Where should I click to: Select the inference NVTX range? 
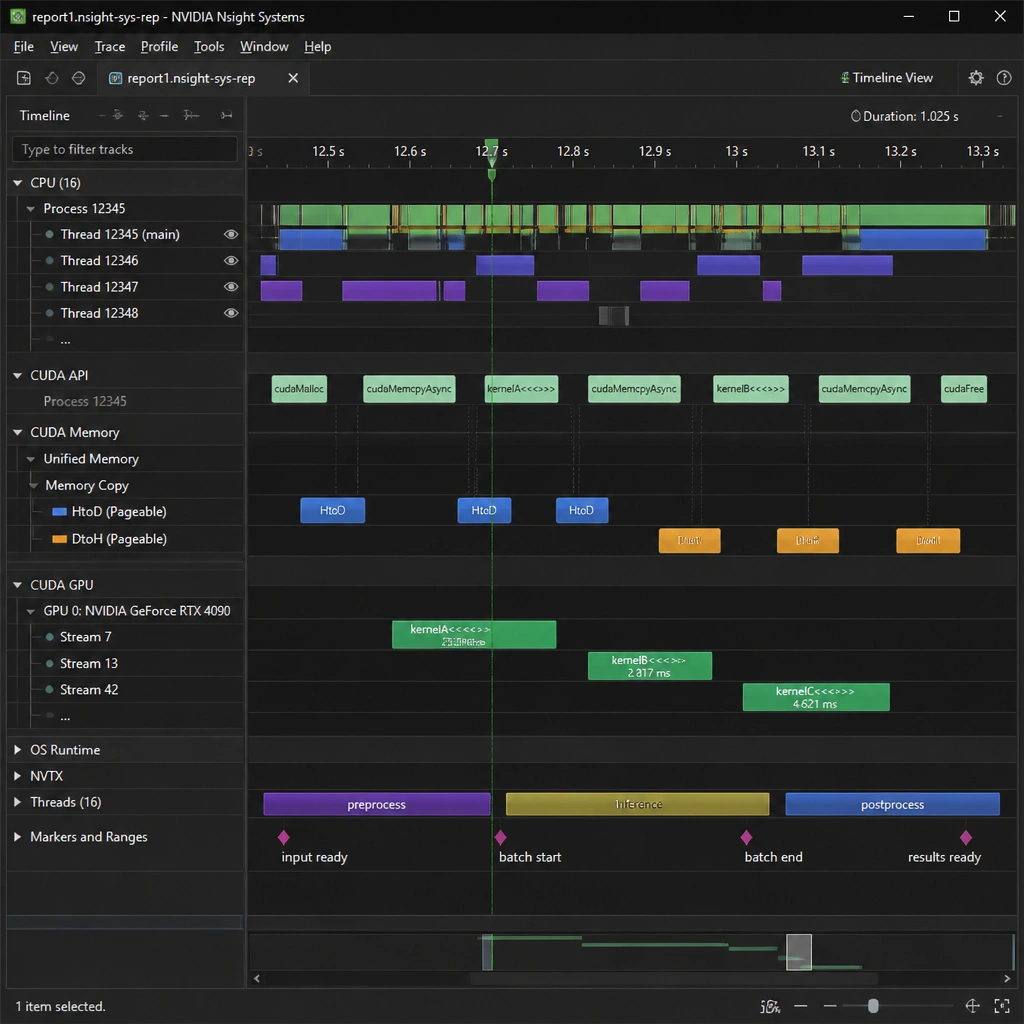(637, 804)
